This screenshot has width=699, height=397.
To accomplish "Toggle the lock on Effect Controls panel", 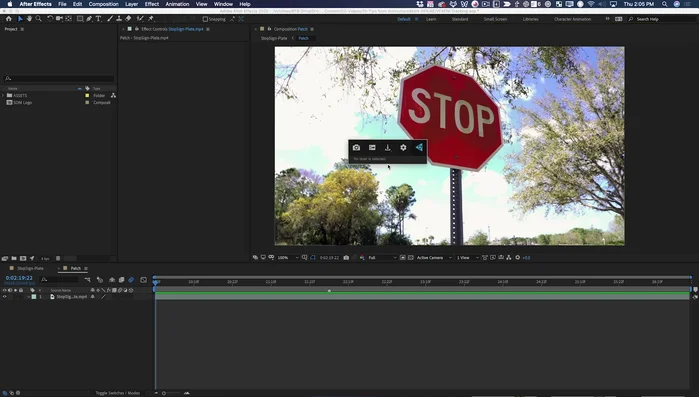I will [x=137, y=29].
